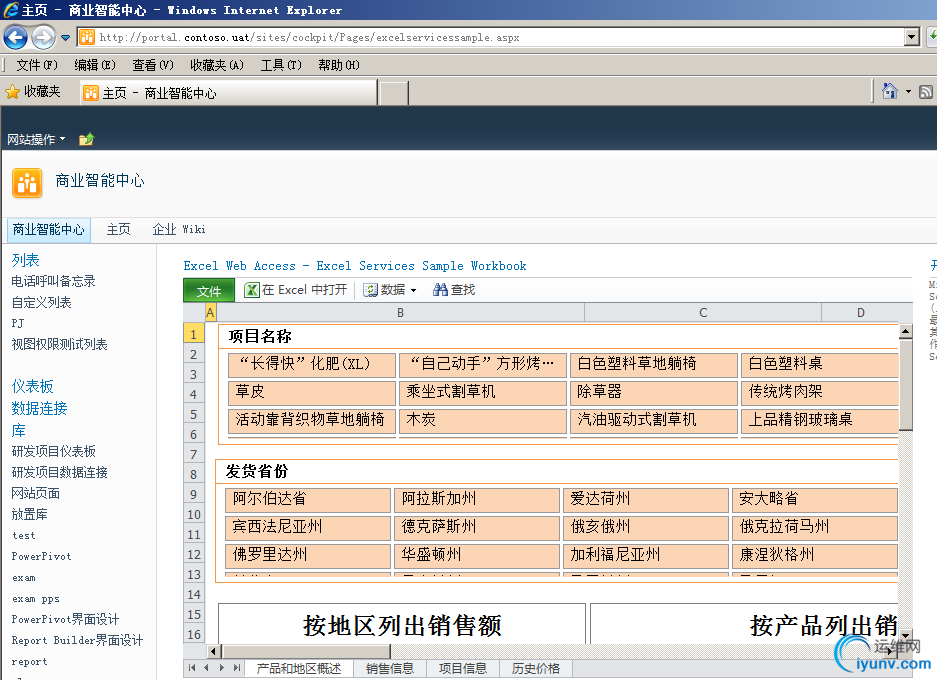This screenshot has width=937, height=680.
Task: Open the 收藏夹(A) browser menu
Action: pos(216,65)
